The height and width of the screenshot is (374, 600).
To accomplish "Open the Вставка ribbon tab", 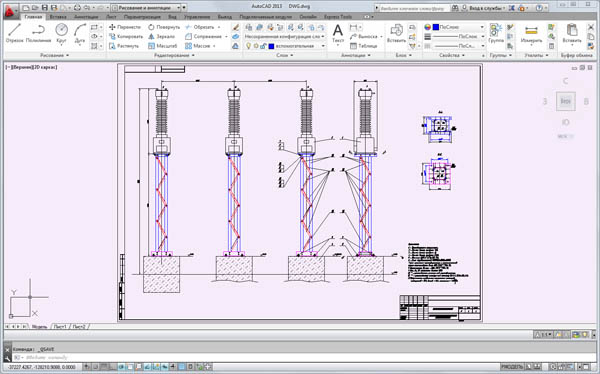I will pyautogui.click(x=58, y=17).
